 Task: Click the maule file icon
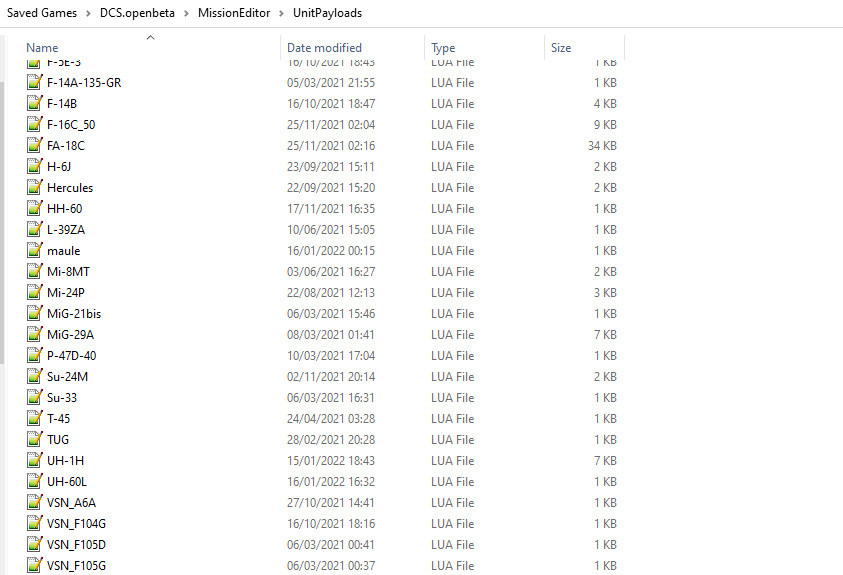tap(34, 250)
